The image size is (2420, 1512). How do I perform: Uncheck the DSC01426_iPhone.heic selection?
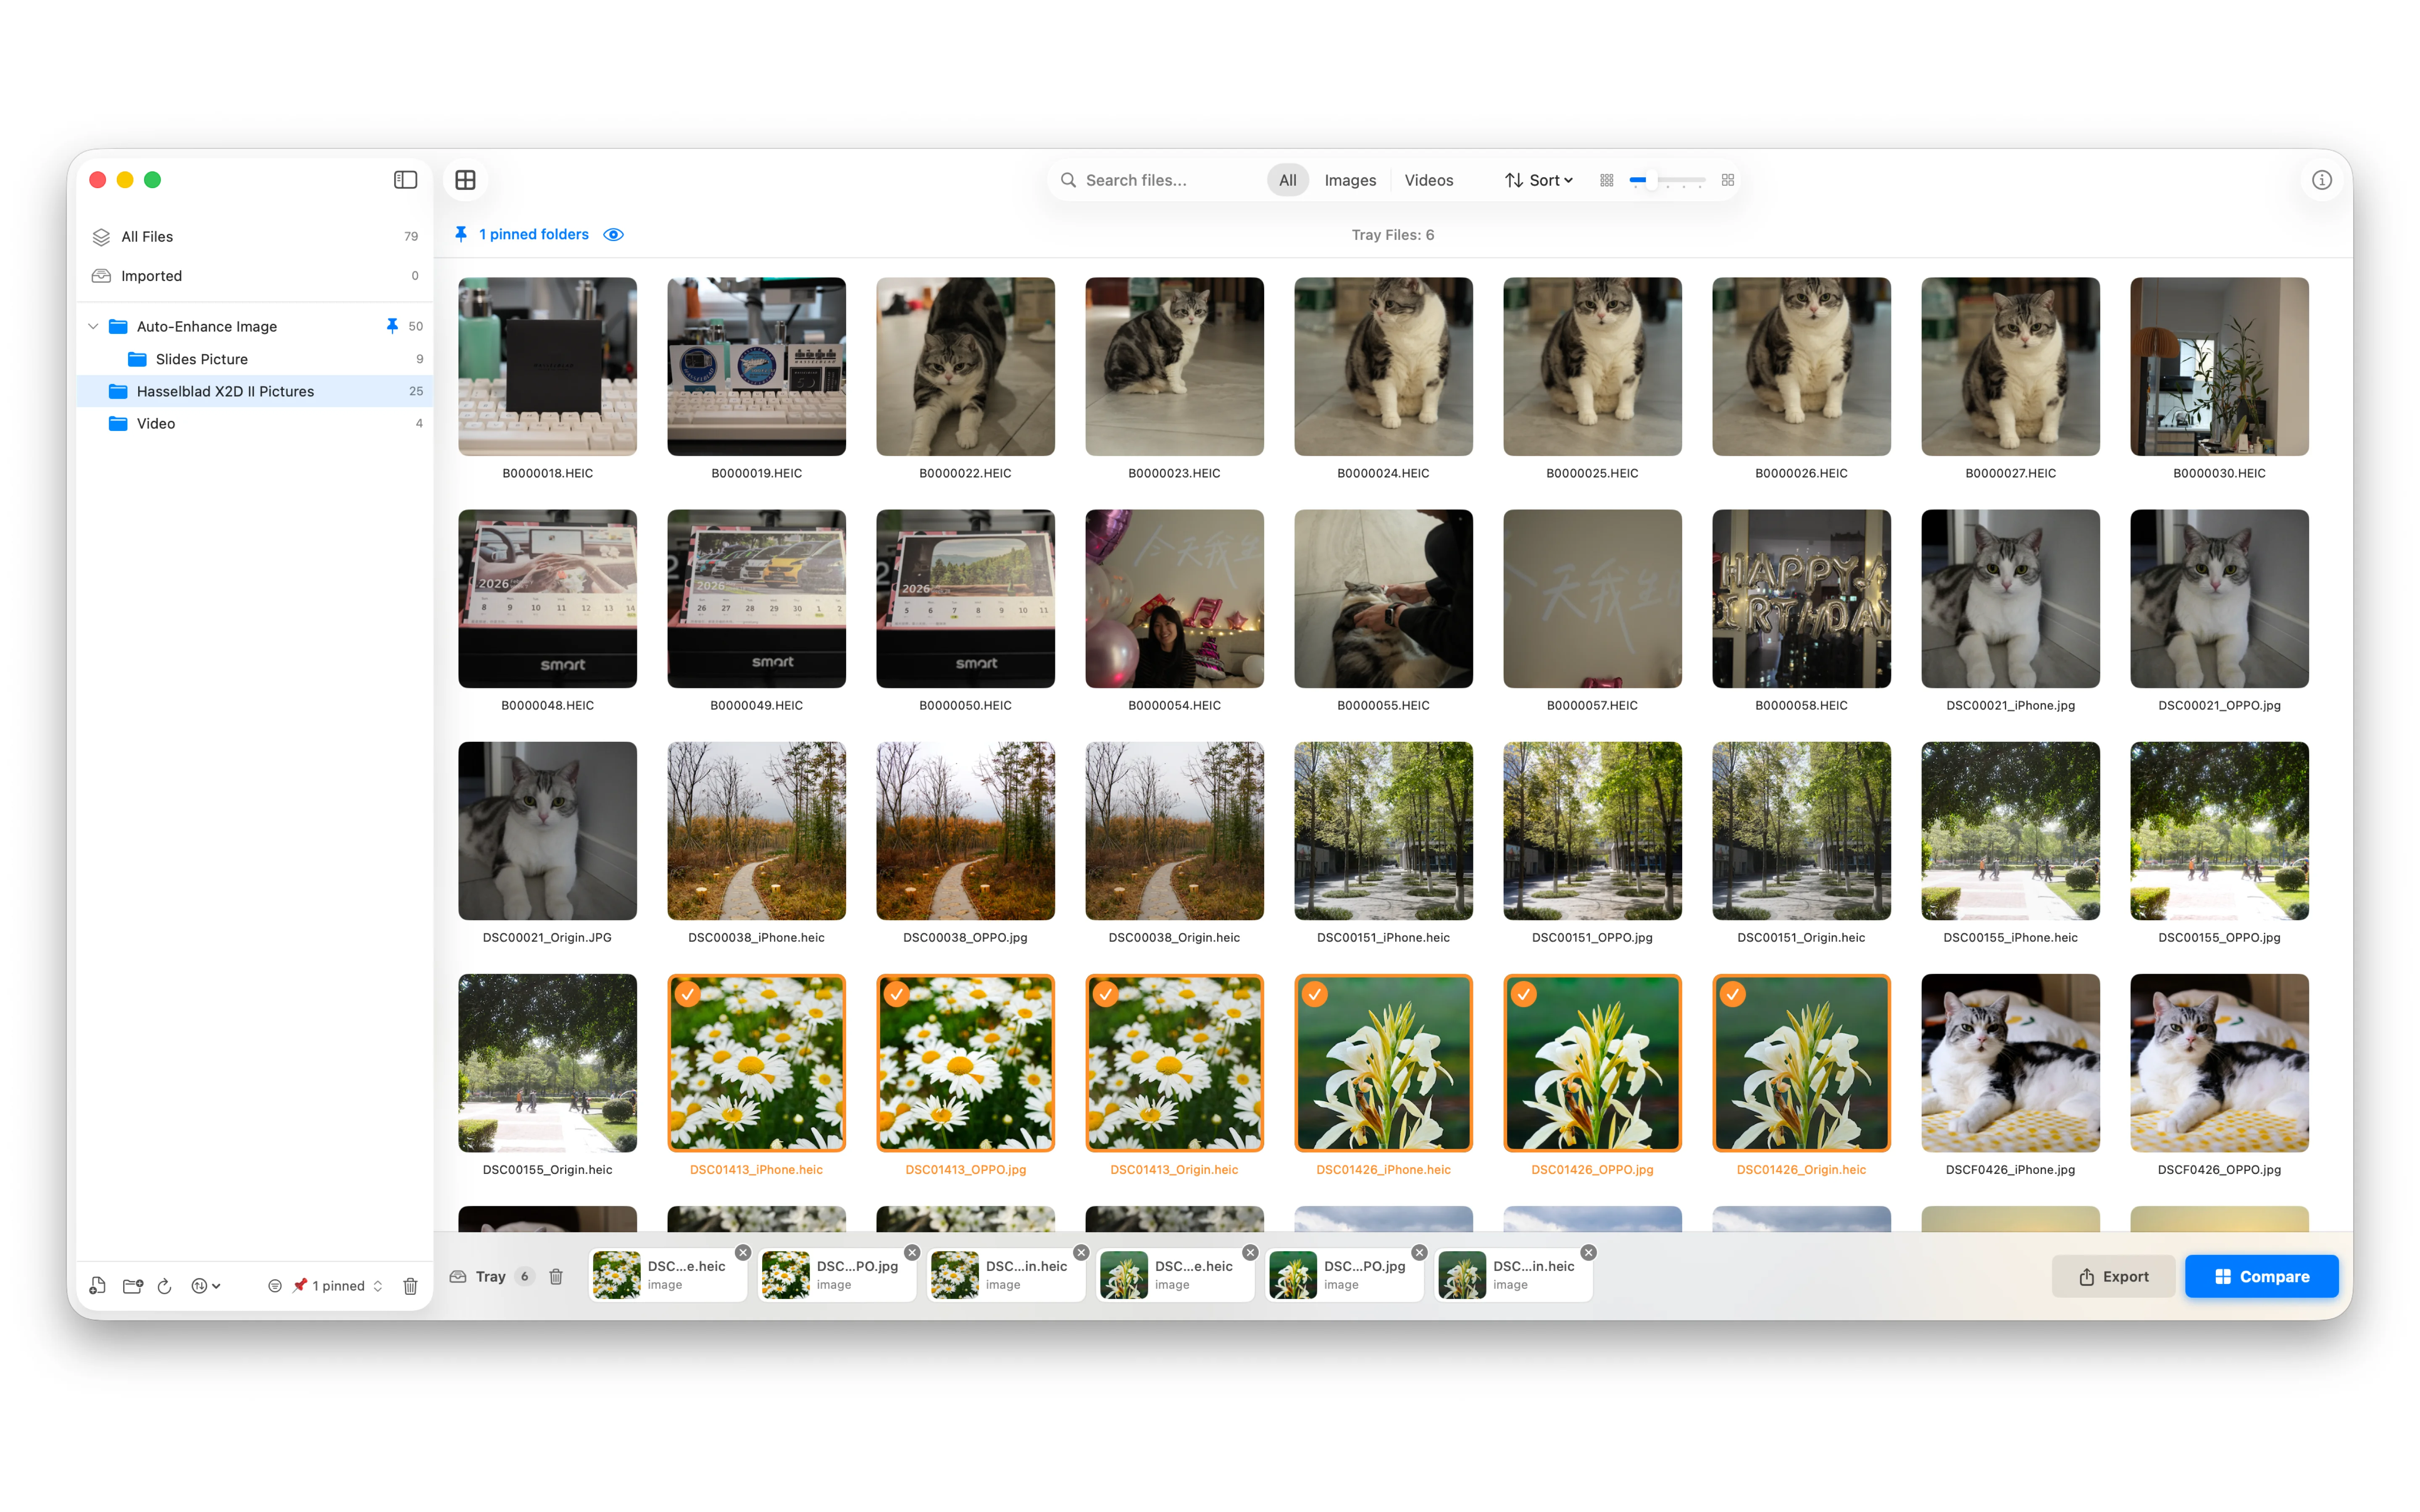1314,995
